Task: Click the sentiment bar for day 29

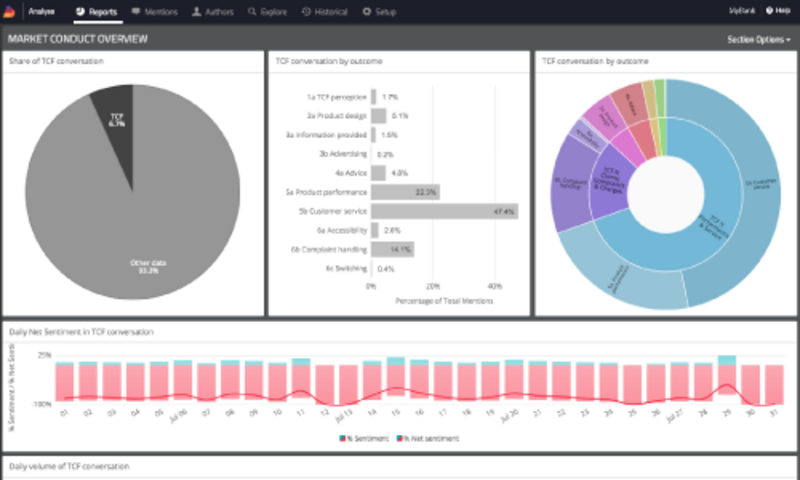Action: (727, 376)
